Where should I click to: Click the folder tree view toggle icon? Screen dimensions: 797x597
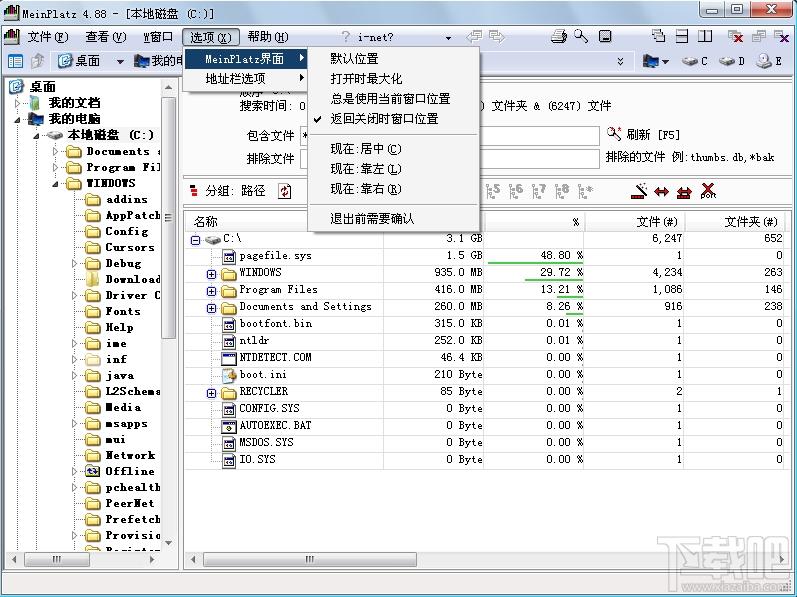point(16,61)
